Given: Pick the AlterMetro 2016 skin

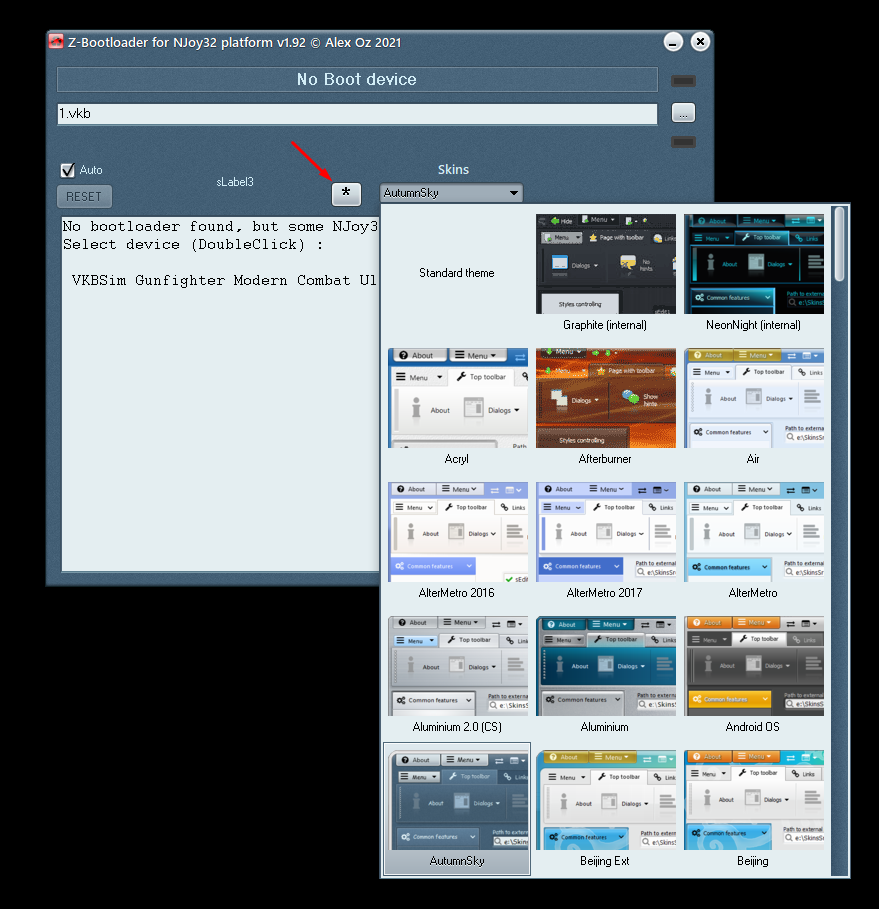Looking at the screenshot, I should click(457, 540).
